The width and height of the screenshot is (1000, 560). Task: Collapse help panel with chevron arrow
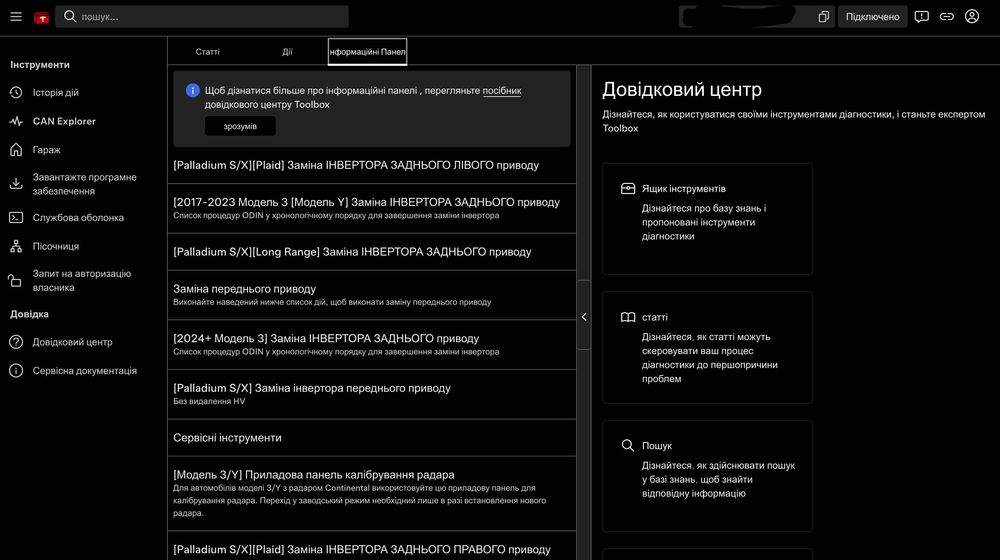584,316
